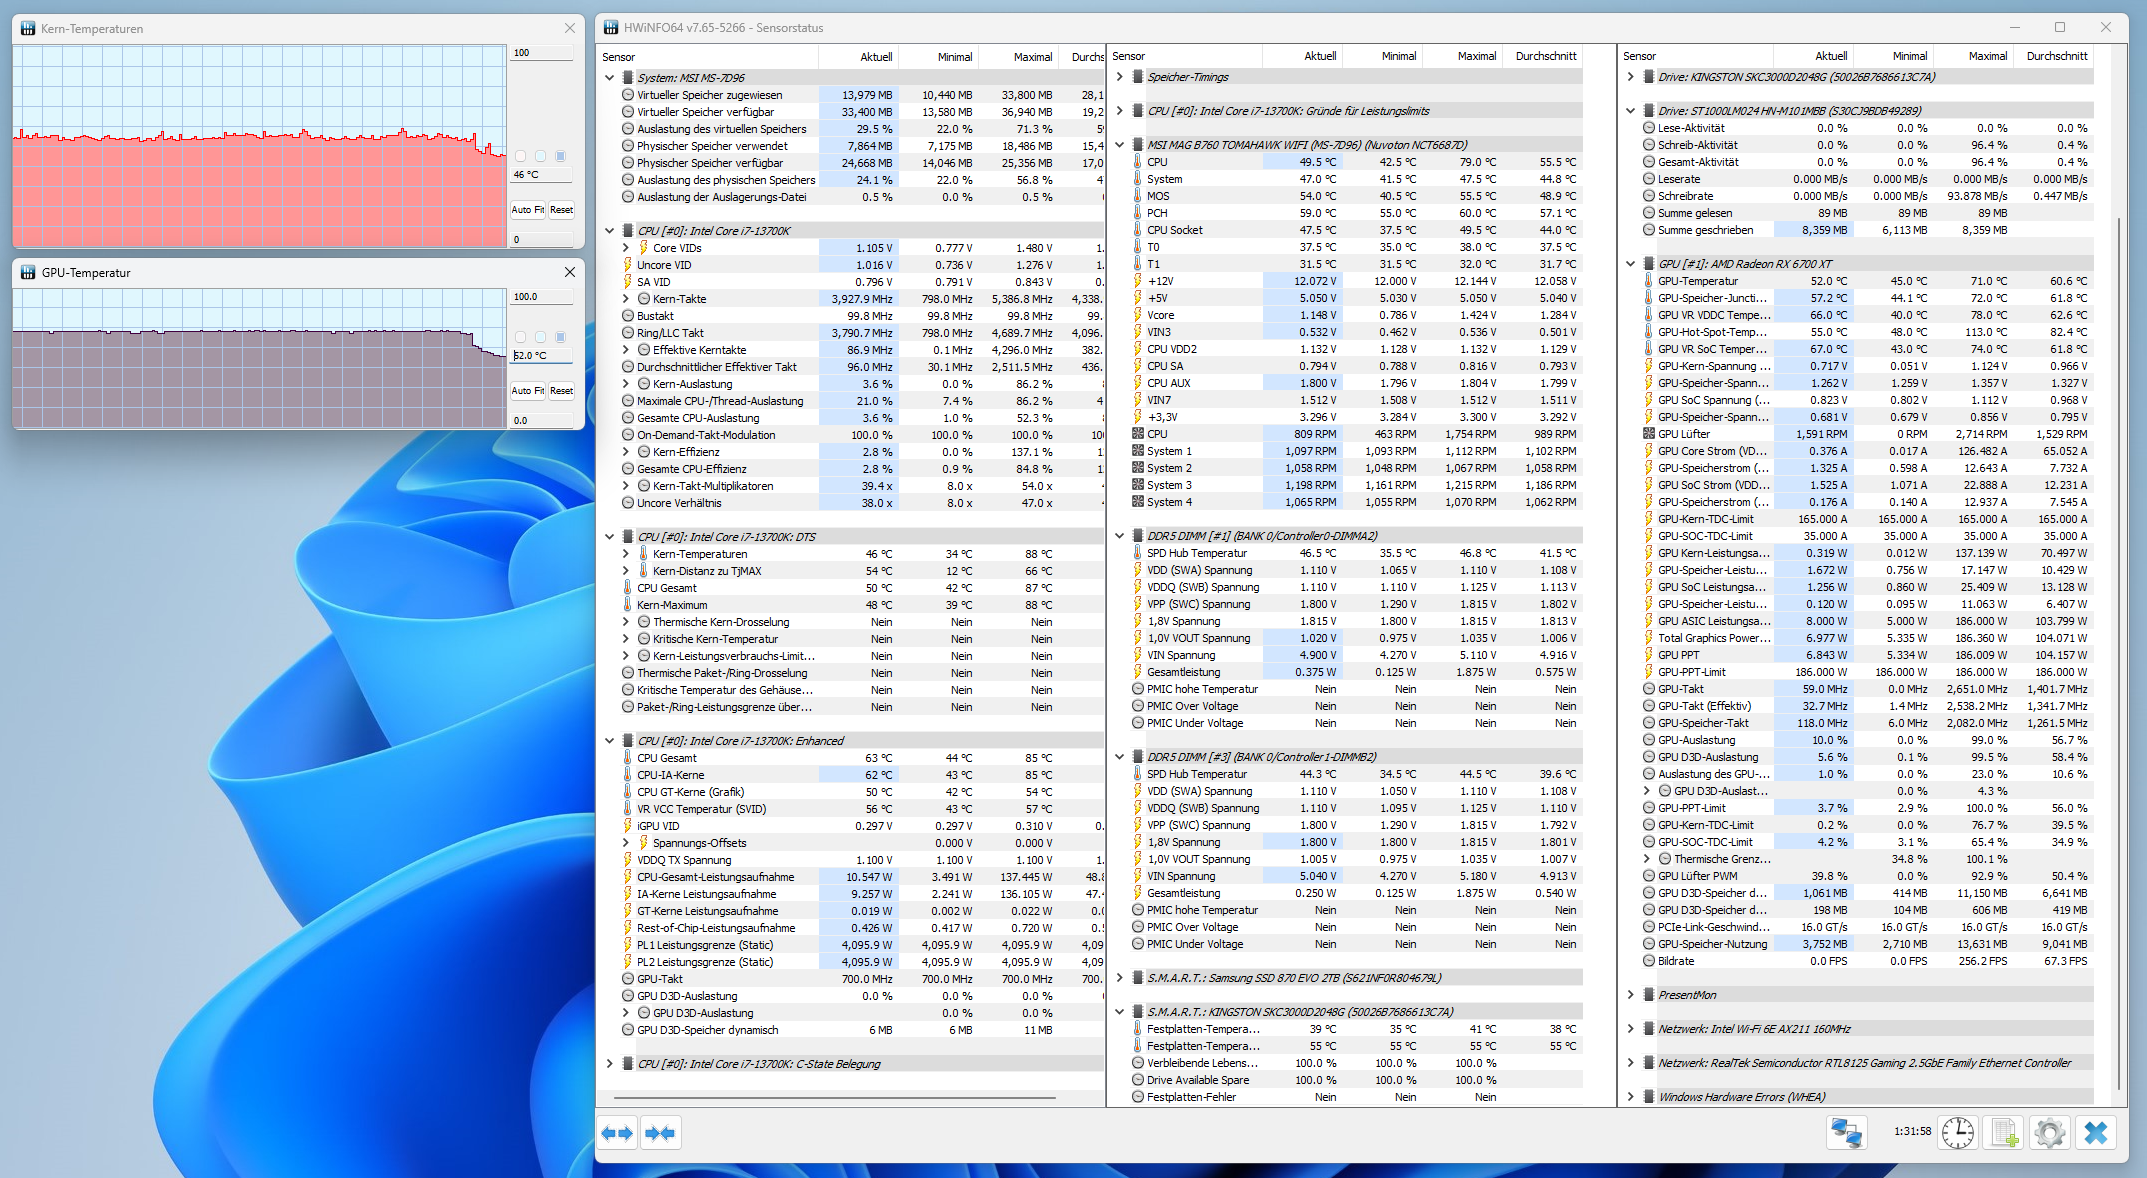Click the Maximal column header in left panel
The width and height of the screenshot is (2147, 1178).
pos(1032,57)
